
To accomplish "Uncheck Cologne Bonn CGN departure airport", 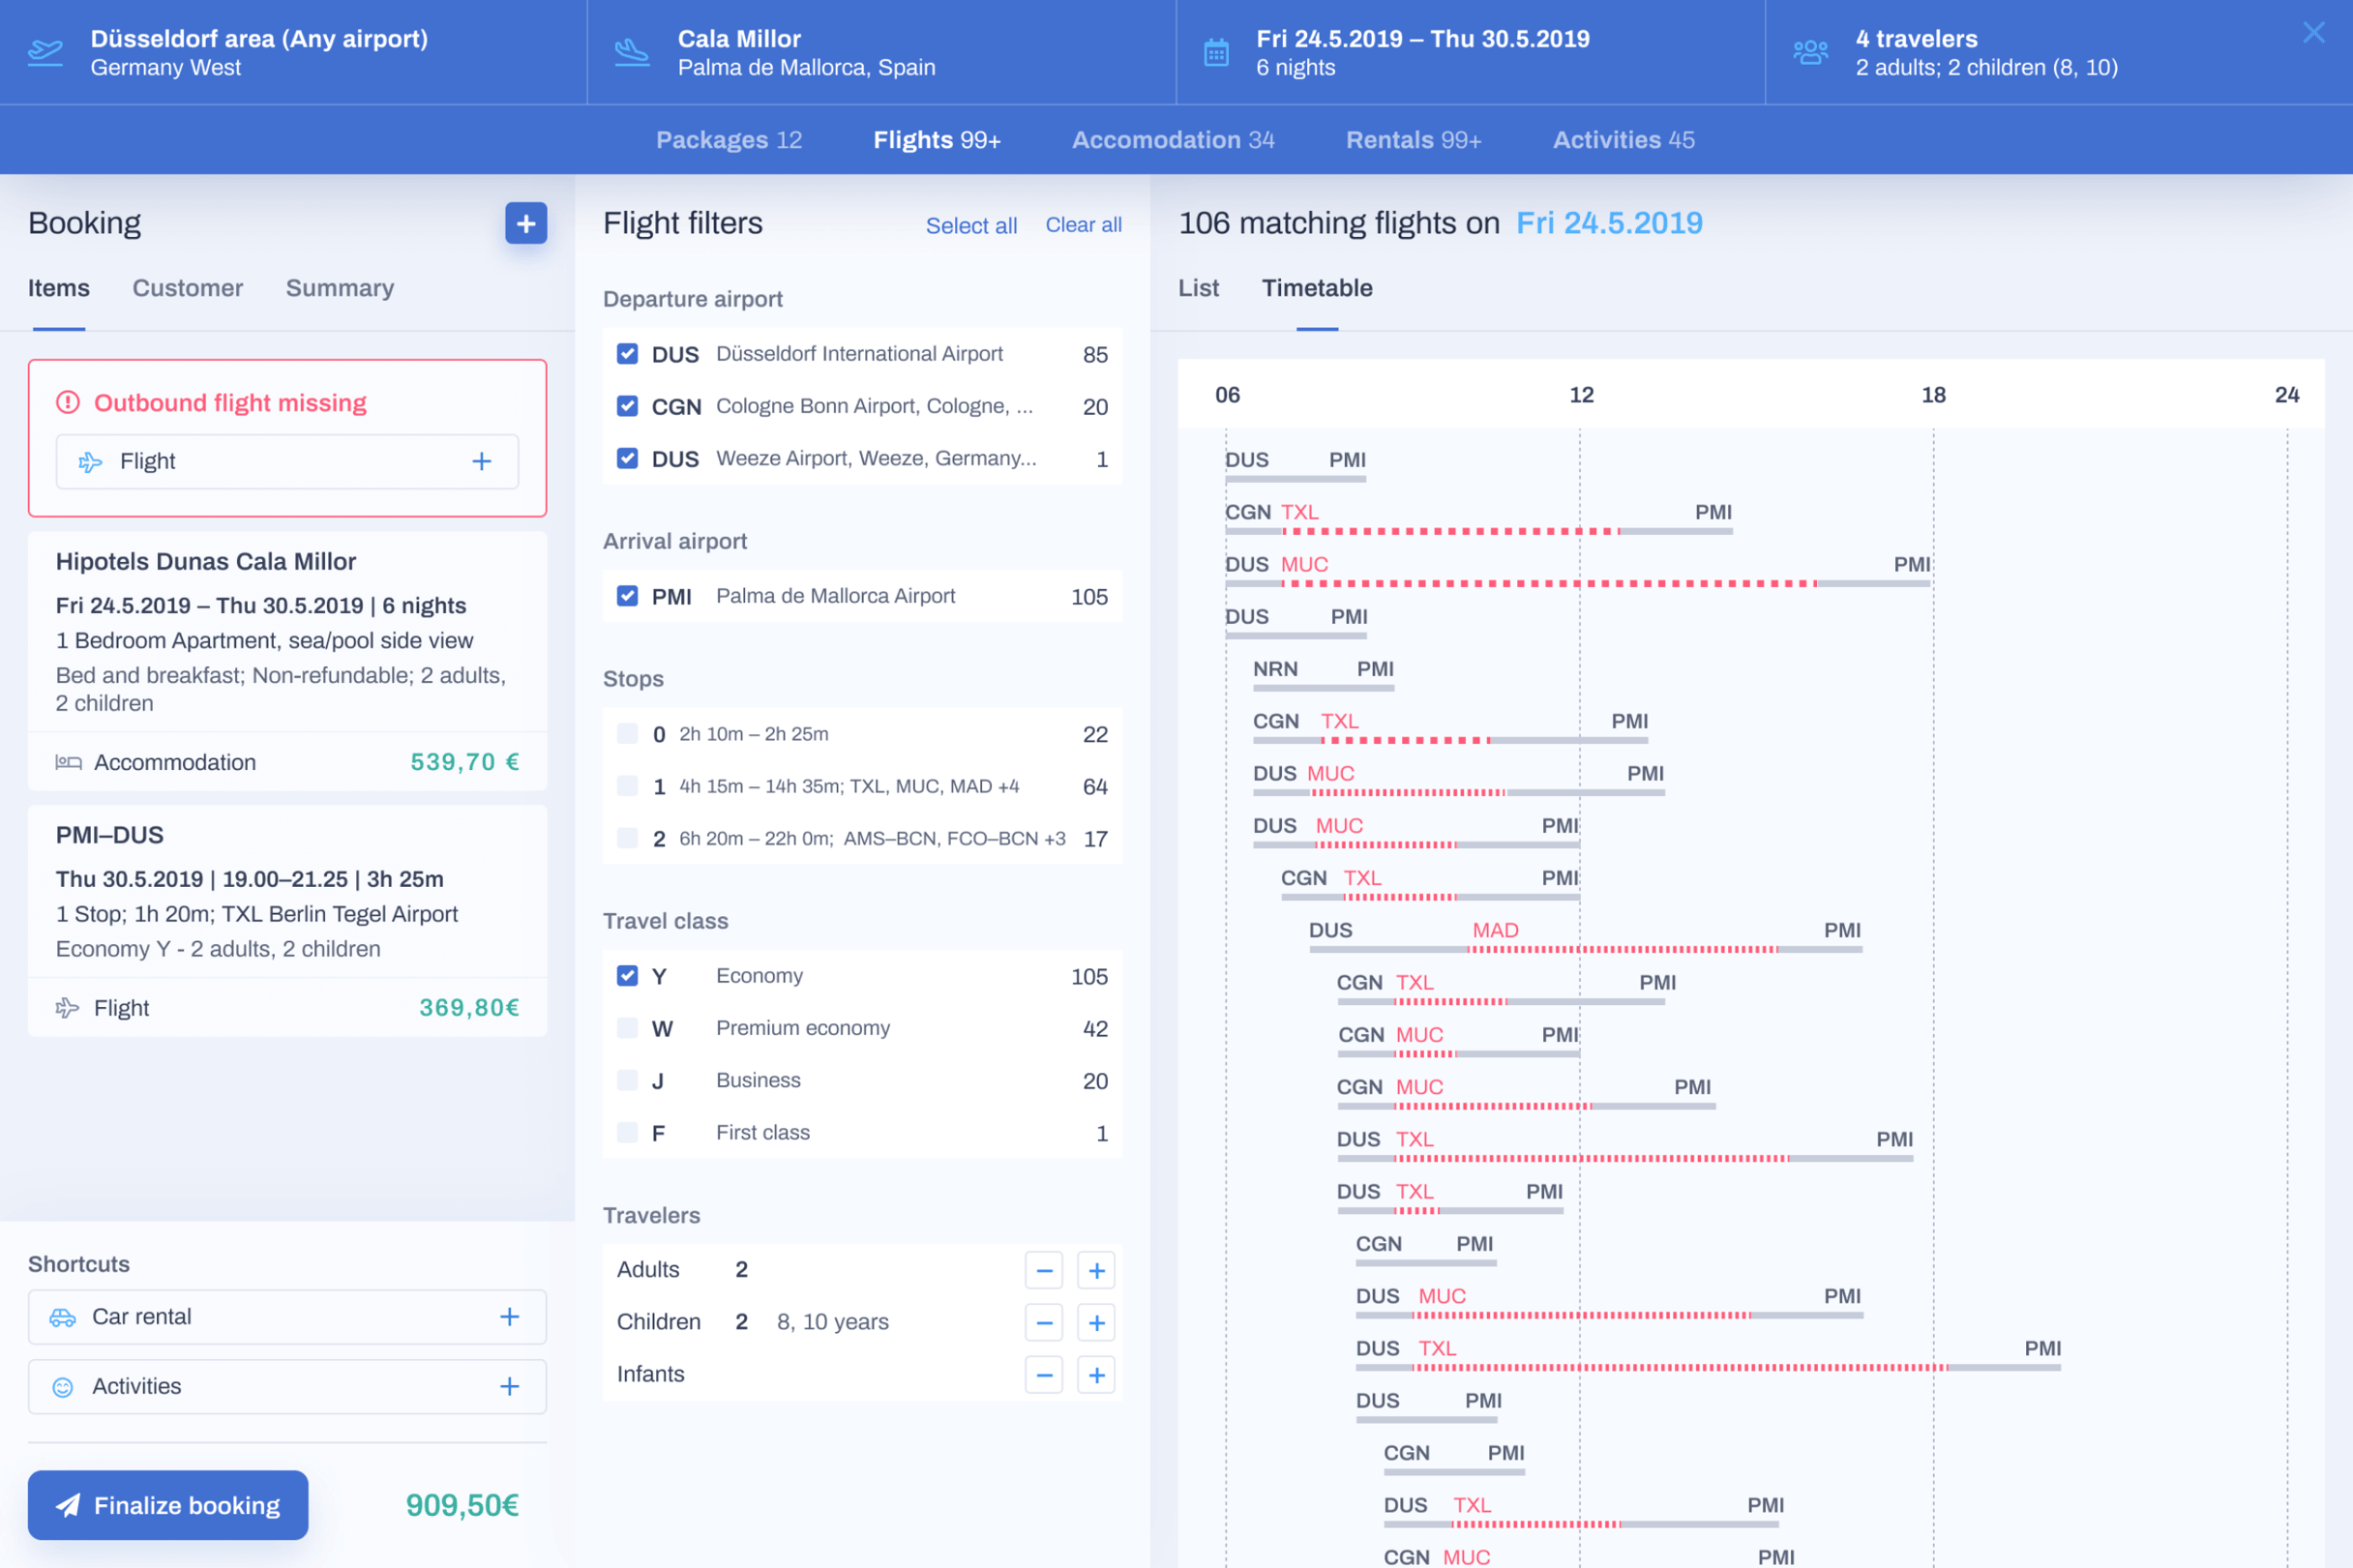I will tap(627, 406).
